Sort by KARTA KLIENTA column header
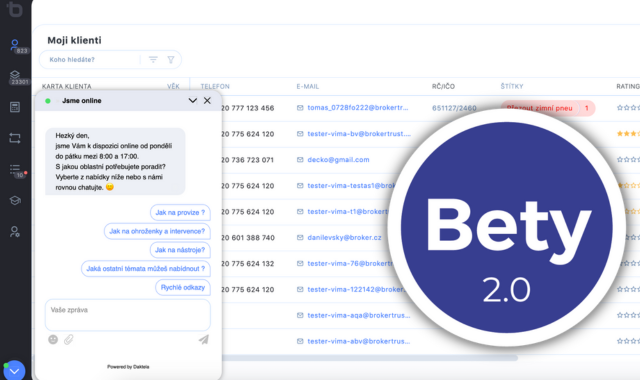The width and height of the screenshot is (640, 380). [x=67, y=87]
